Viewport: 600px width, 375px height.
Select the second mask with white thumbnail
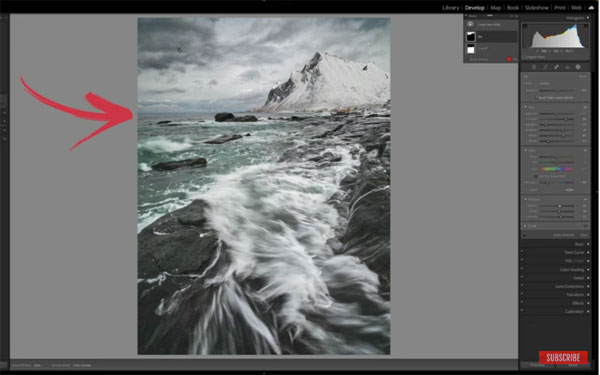pos(471,49)
